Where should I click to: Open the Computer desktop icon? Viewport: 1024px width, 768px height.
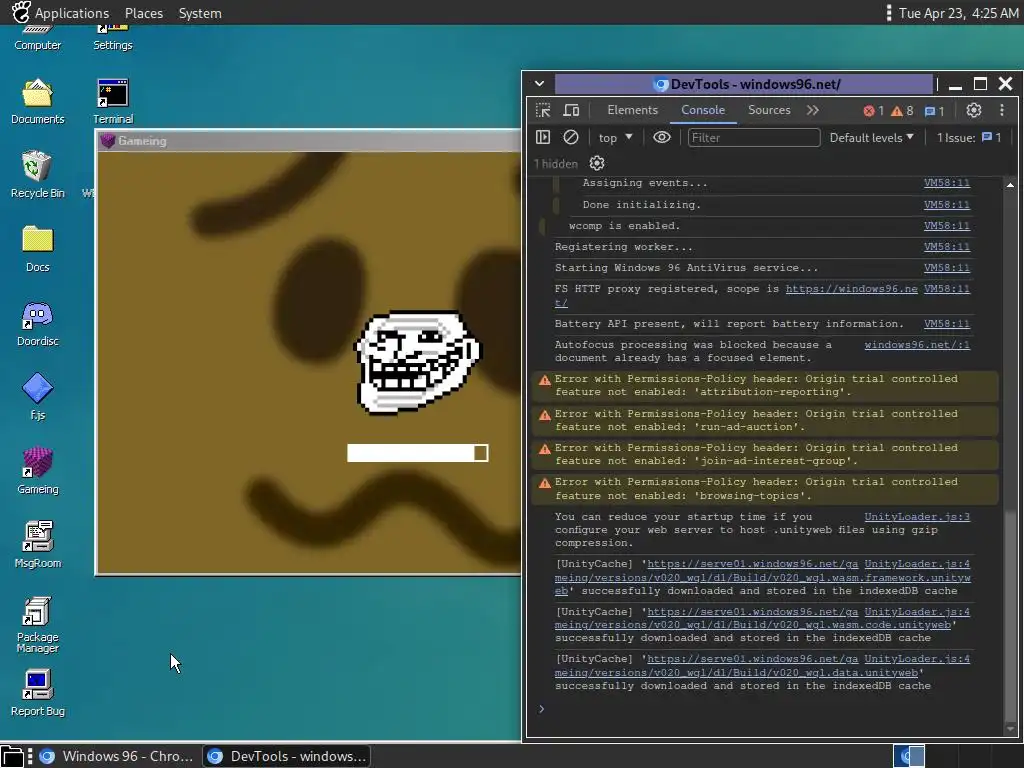click(x=37, y=37)
